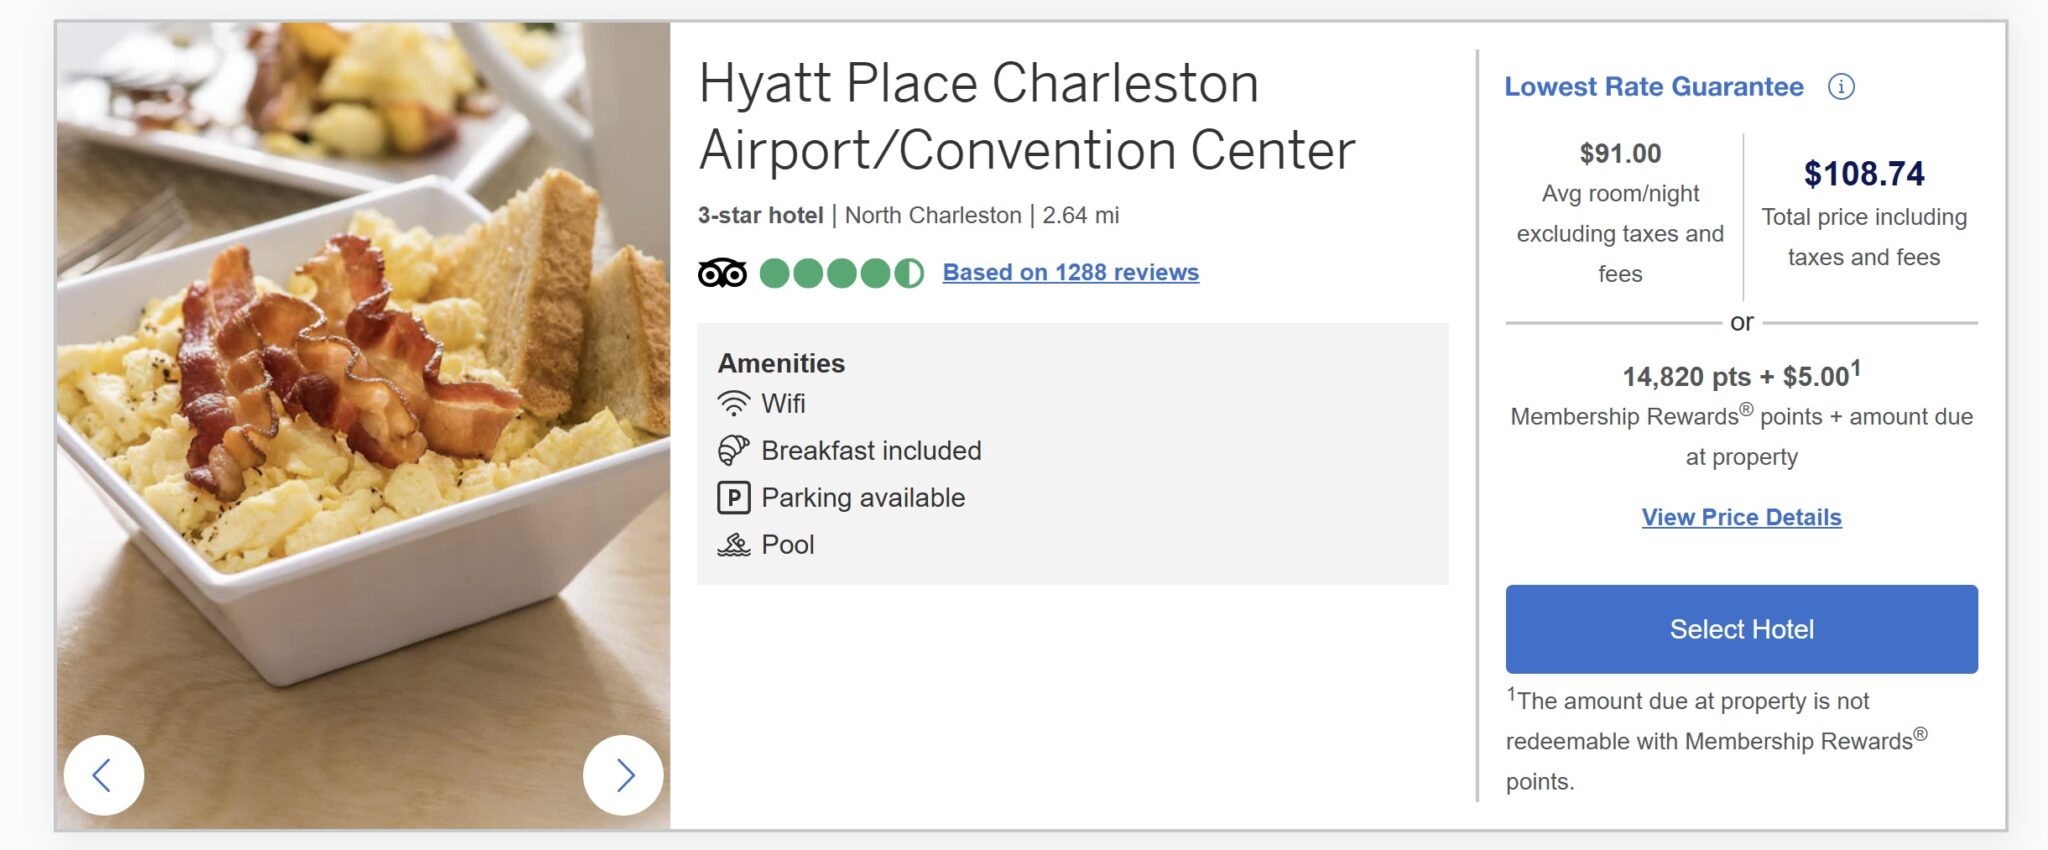Click the $108.74 total price
The image size is (2048, 850).
click(x=1864, y=174)
